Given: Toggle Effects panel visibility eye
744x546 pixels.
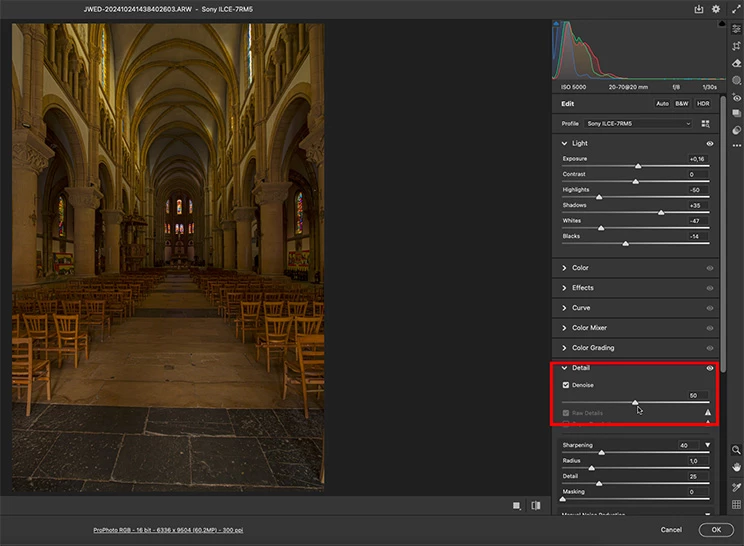Looking at the screenshot, I should pyautogui.click(x=710, y=288).
